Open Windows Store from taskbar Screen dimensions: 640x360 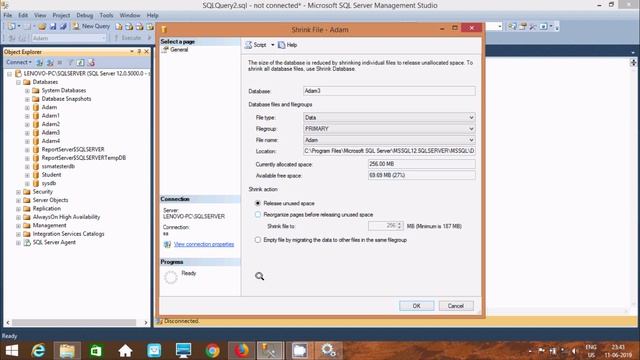tap(96, 351)
